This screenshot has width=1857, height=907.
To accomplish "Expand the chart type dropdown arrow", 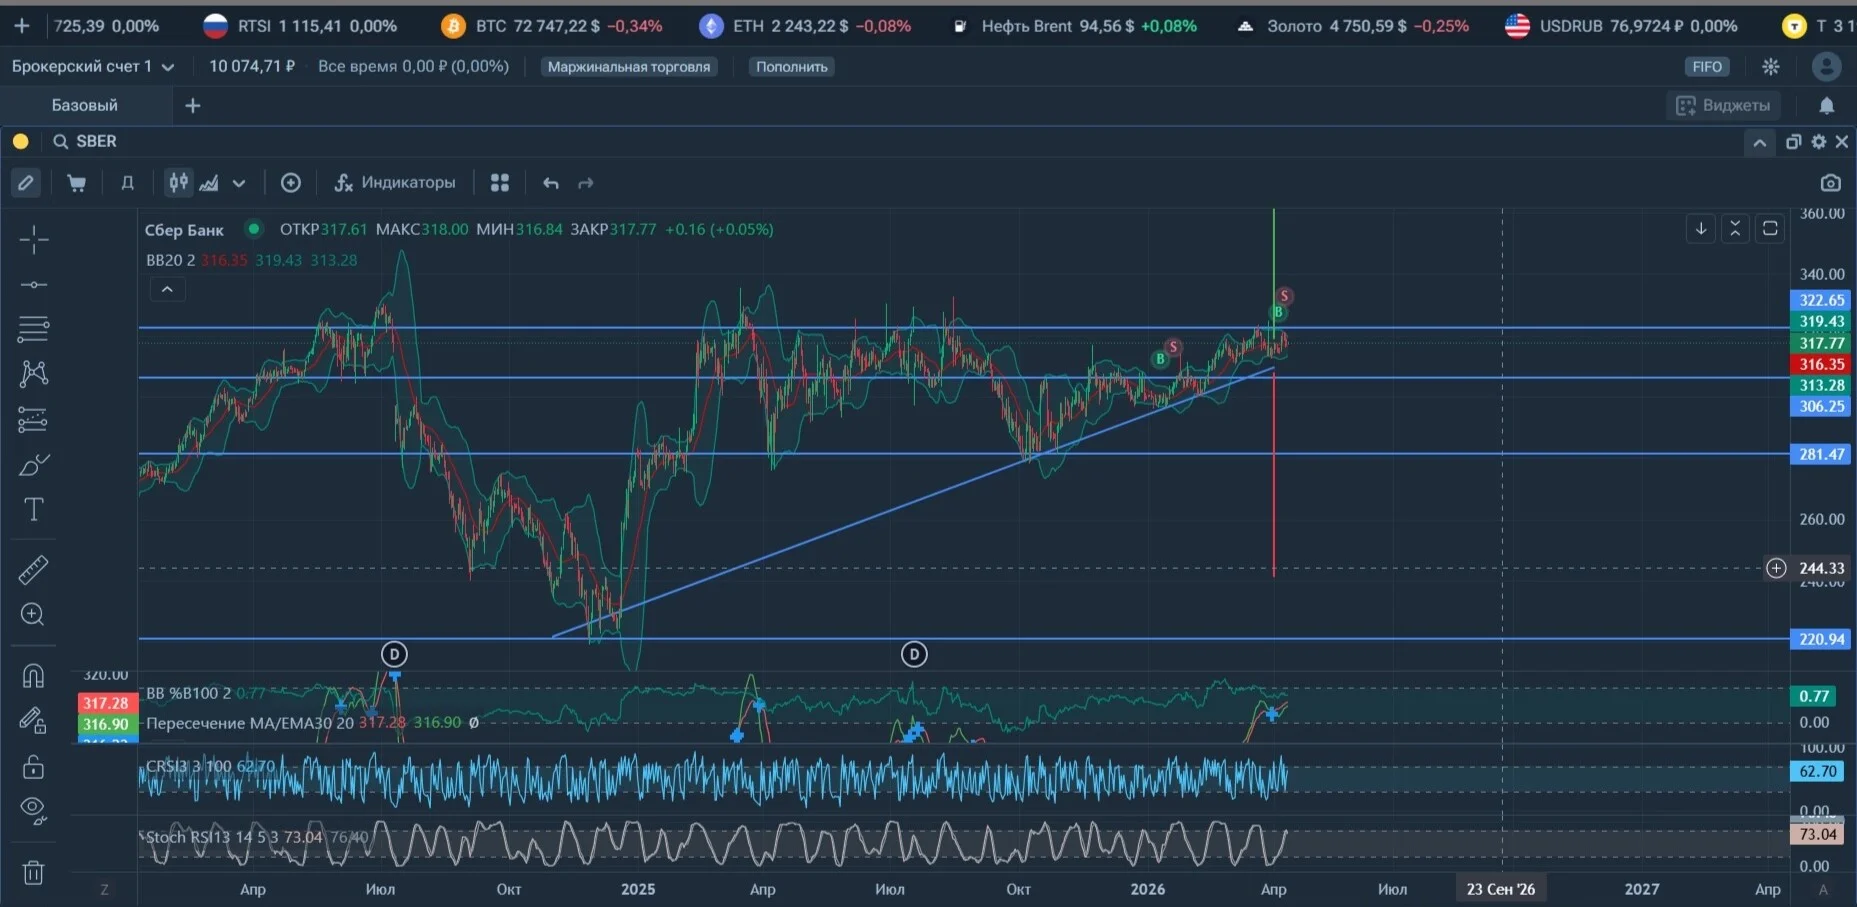I will (x=239, y=183).
